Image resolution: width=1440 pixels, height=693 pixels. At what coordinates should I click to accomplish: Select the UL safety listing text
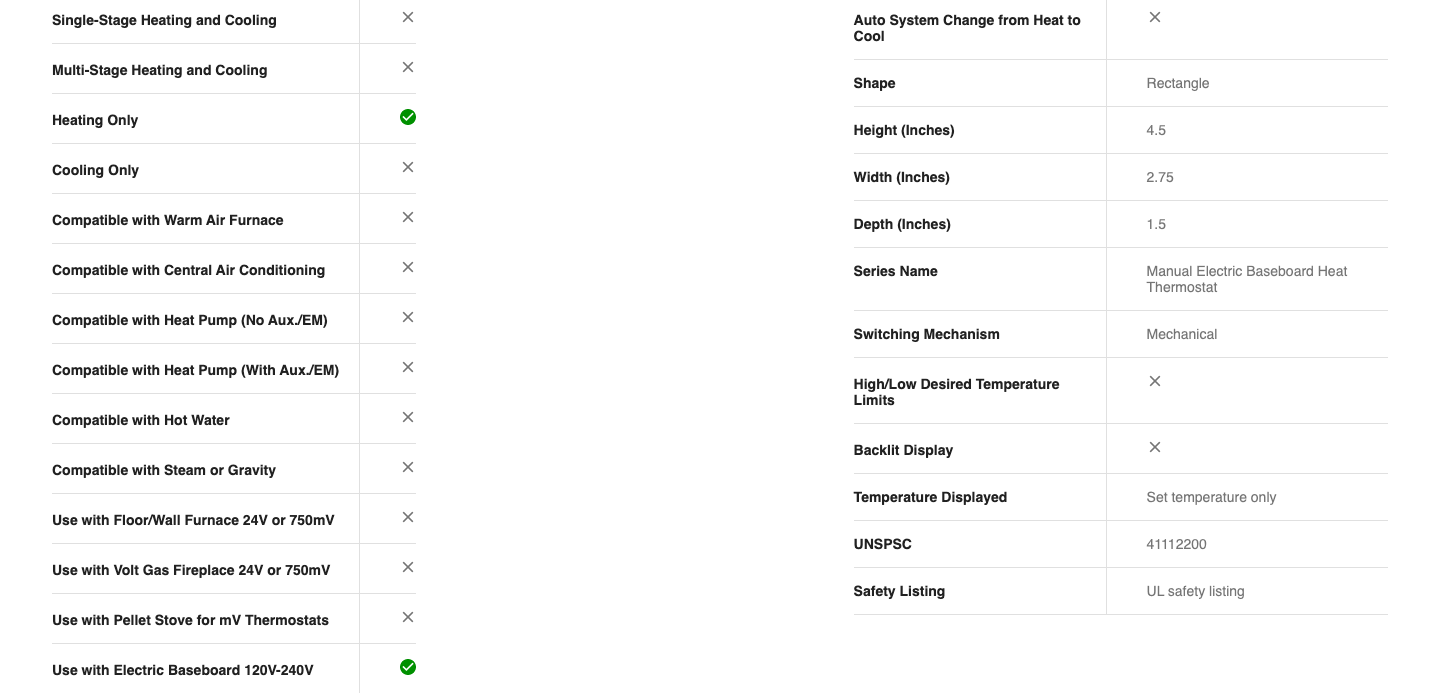pyautogui.click(x=1195, y=591)
